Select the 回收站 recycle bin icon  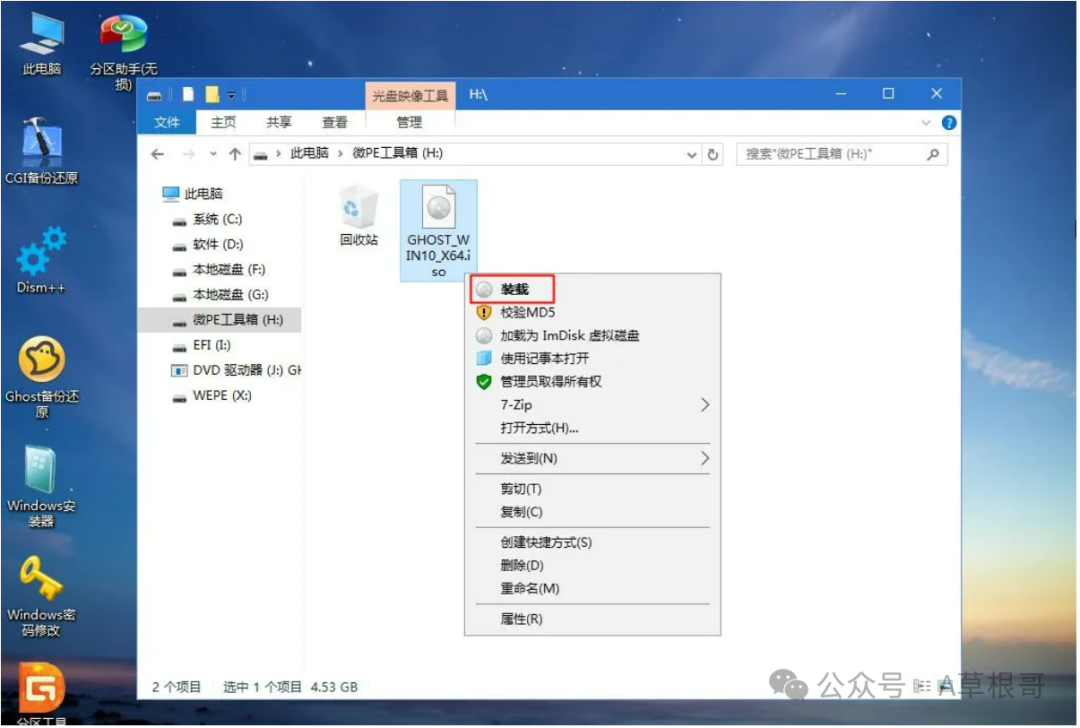(x=359, y=215)
